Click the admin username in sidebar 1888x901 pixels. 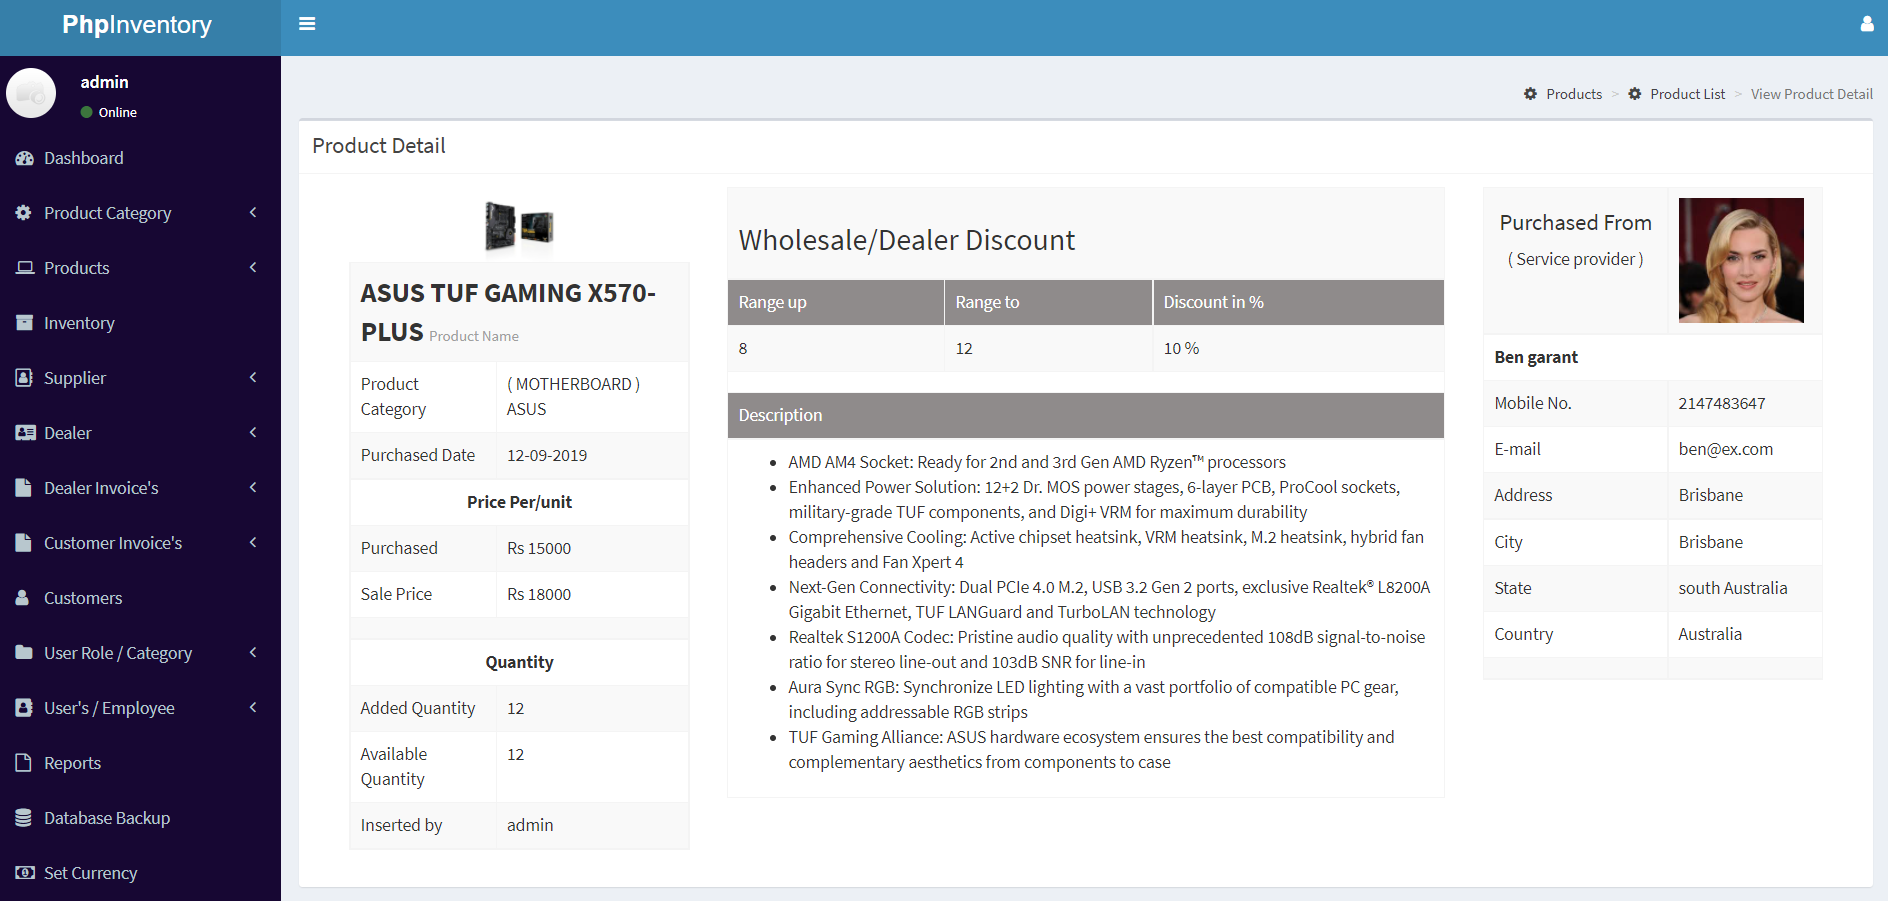click(105, 82)
